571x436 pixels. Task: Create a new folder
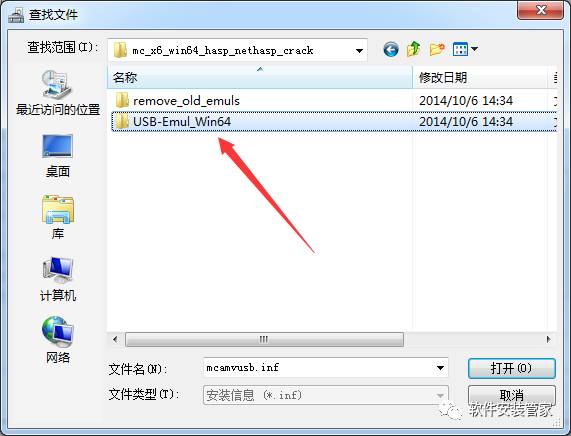[x=437, y=49]
